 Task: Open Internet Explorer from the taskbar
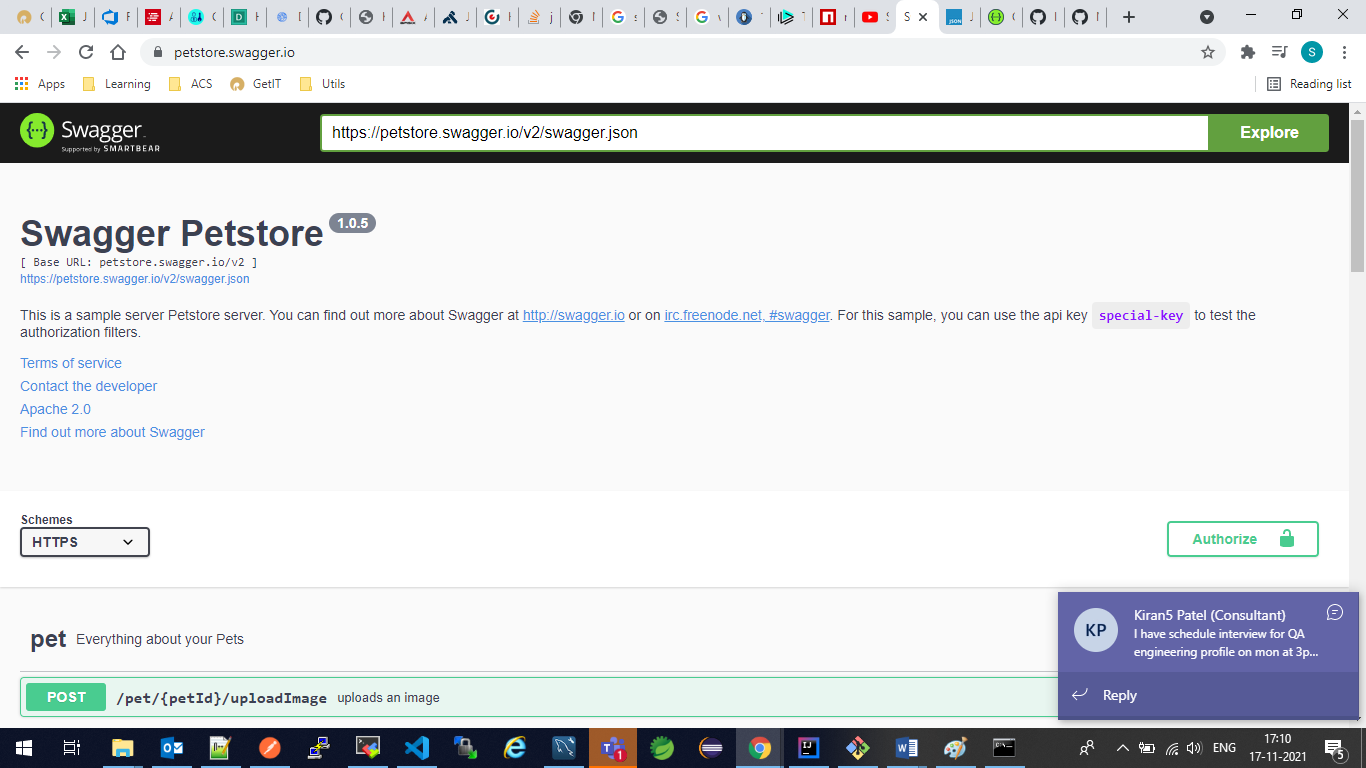[x=514, y=747]
